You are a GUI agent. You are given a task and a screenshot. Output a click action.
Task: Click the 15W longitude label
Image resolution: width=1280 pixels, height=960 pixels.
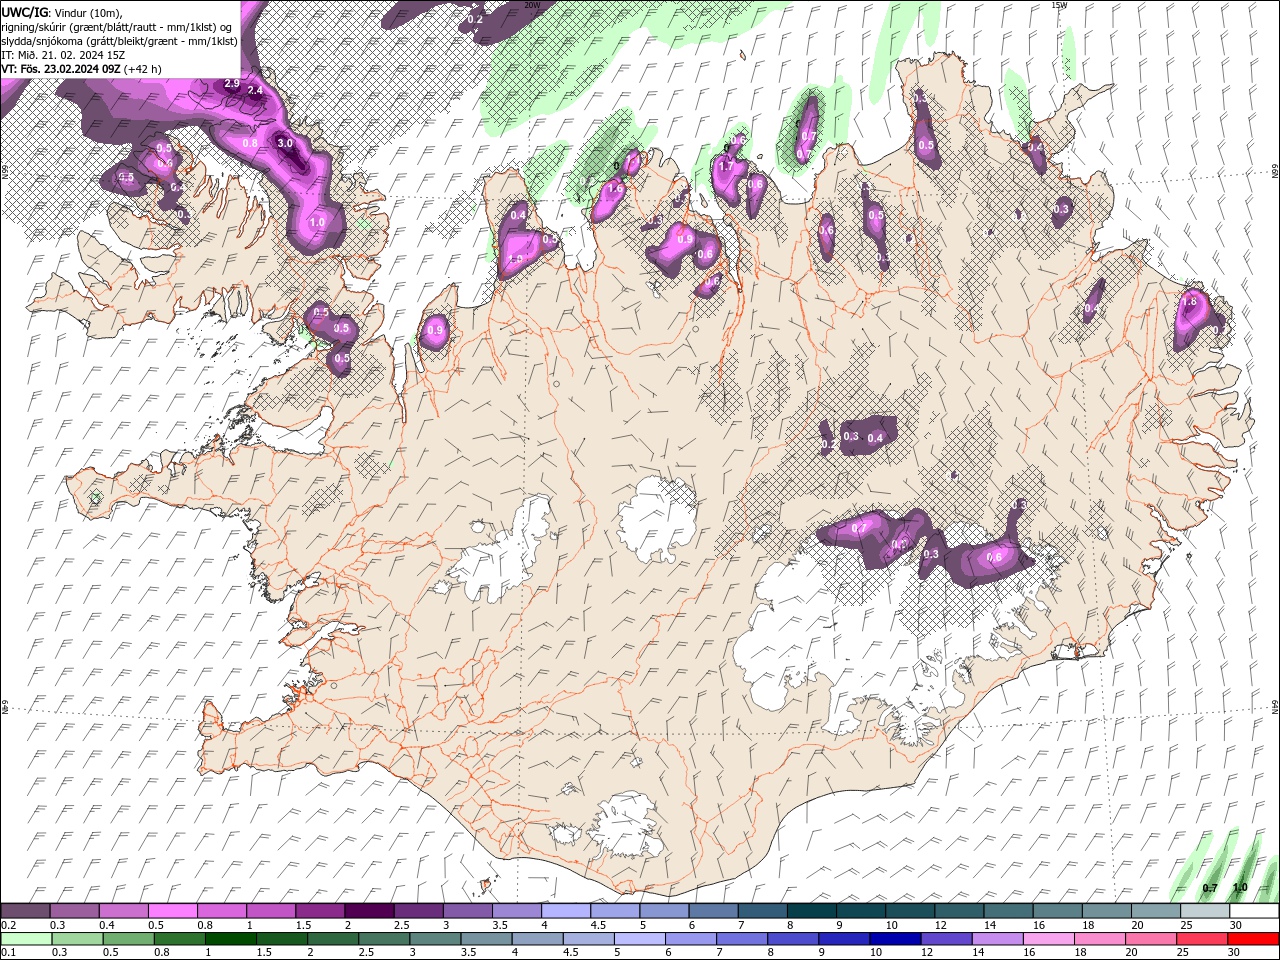point(1059,5)
